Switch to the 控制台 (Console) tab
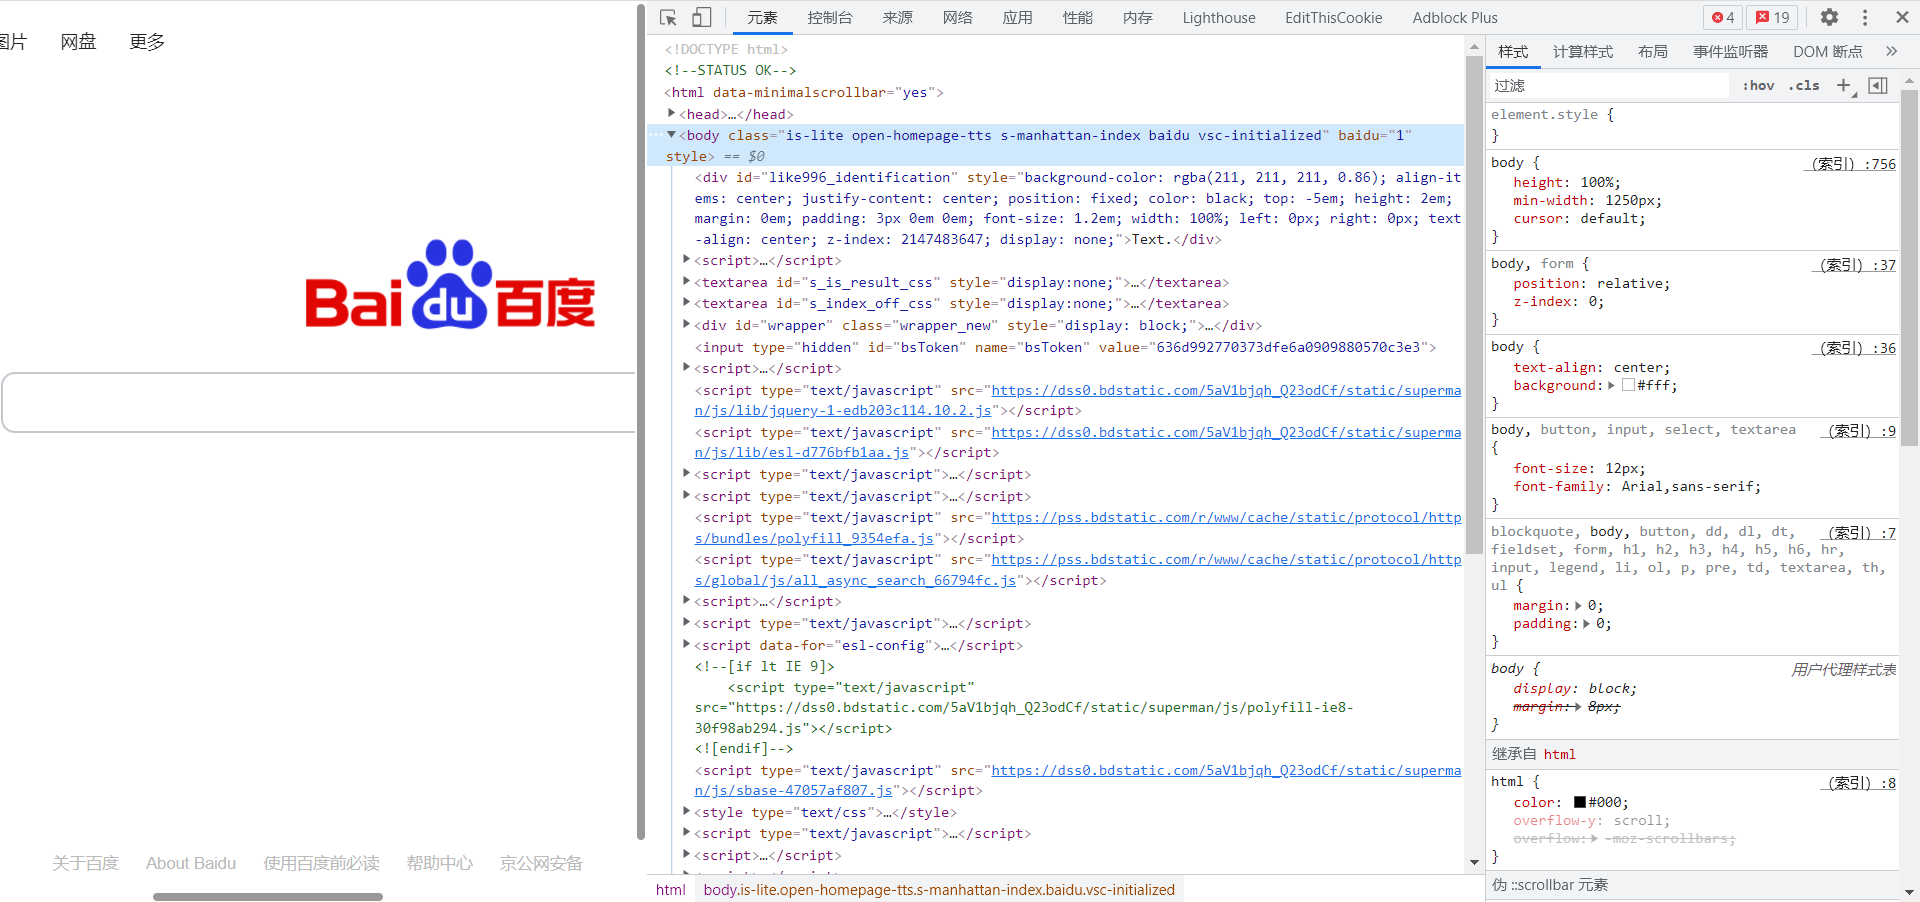The width and height of the screenshot is (1920, 902). point(830,18)
